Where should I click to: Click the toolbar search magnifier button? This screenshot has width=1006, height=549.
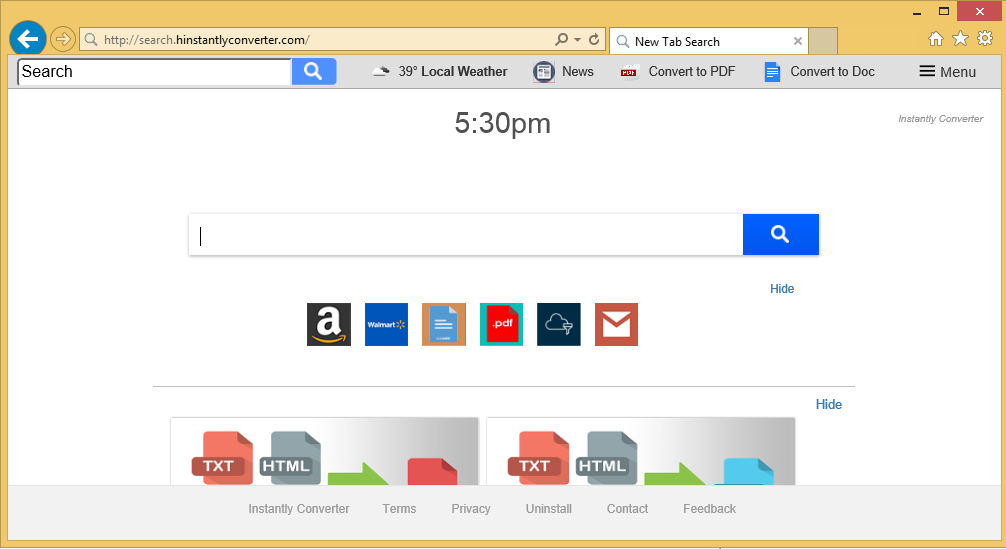pos(313,71)
